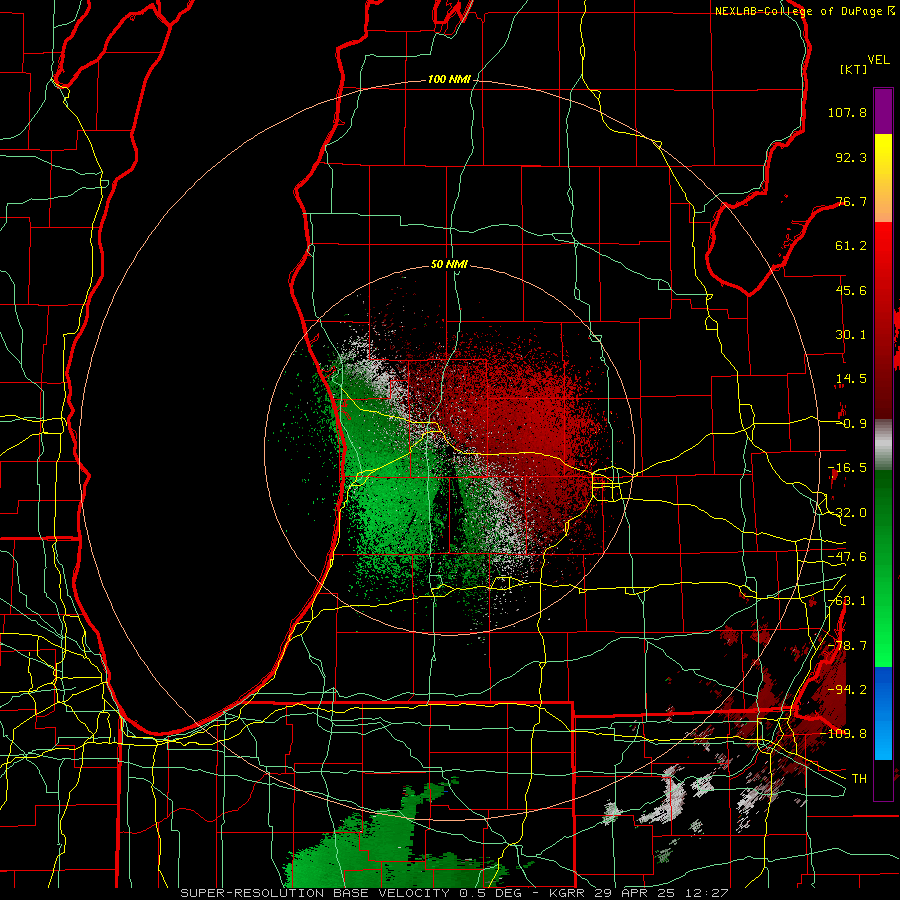Click the 30.1 value on velocity scale
Viewport: 900px width, 900px height.
tap(851, 335)
